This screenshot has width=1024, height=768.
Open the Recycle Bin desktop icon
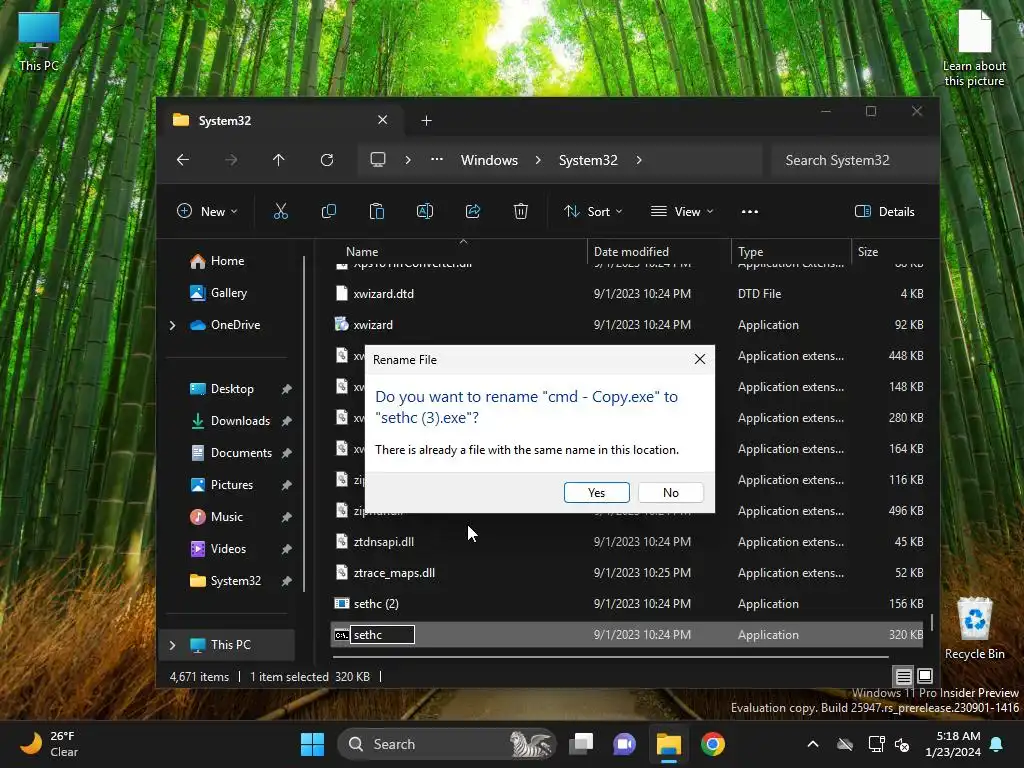[x=974, y=629]
